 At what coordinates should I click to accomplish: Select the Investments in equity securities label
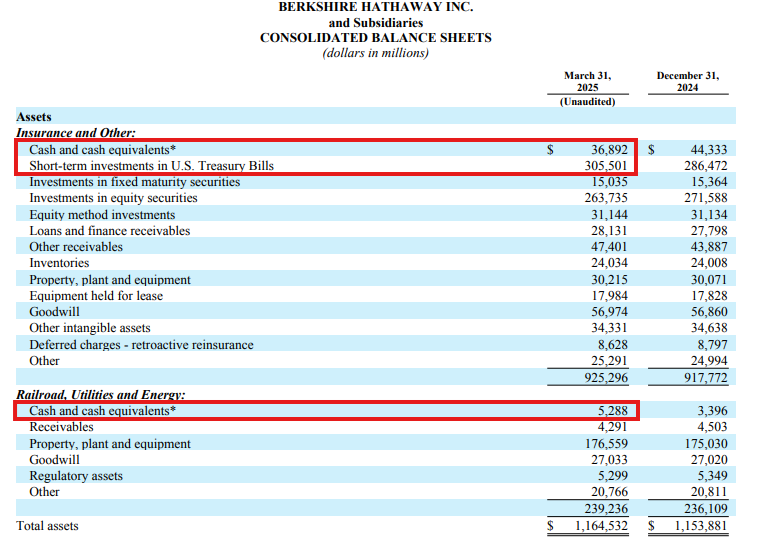[x=113, y=198]
